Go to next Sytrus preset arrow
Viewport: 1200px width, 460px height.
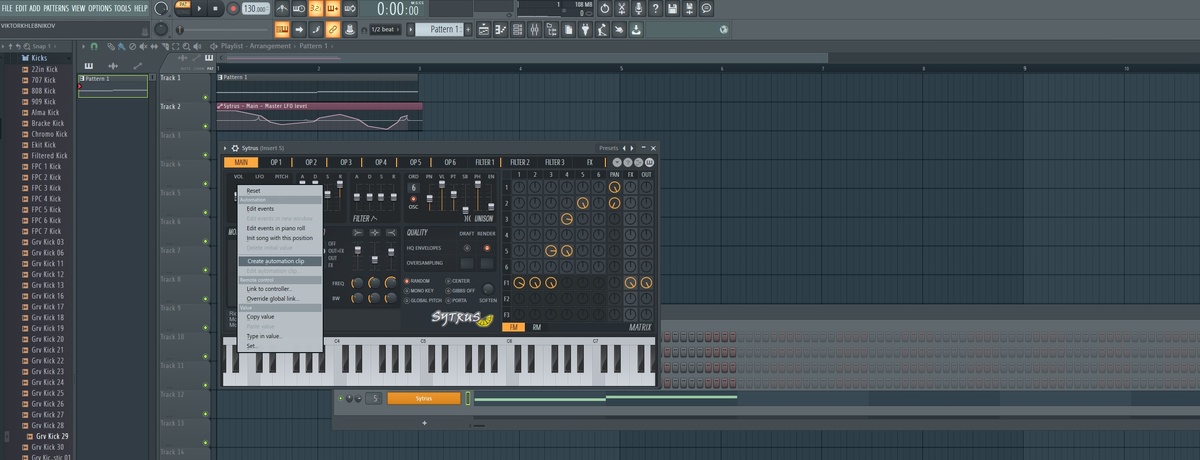632,148
